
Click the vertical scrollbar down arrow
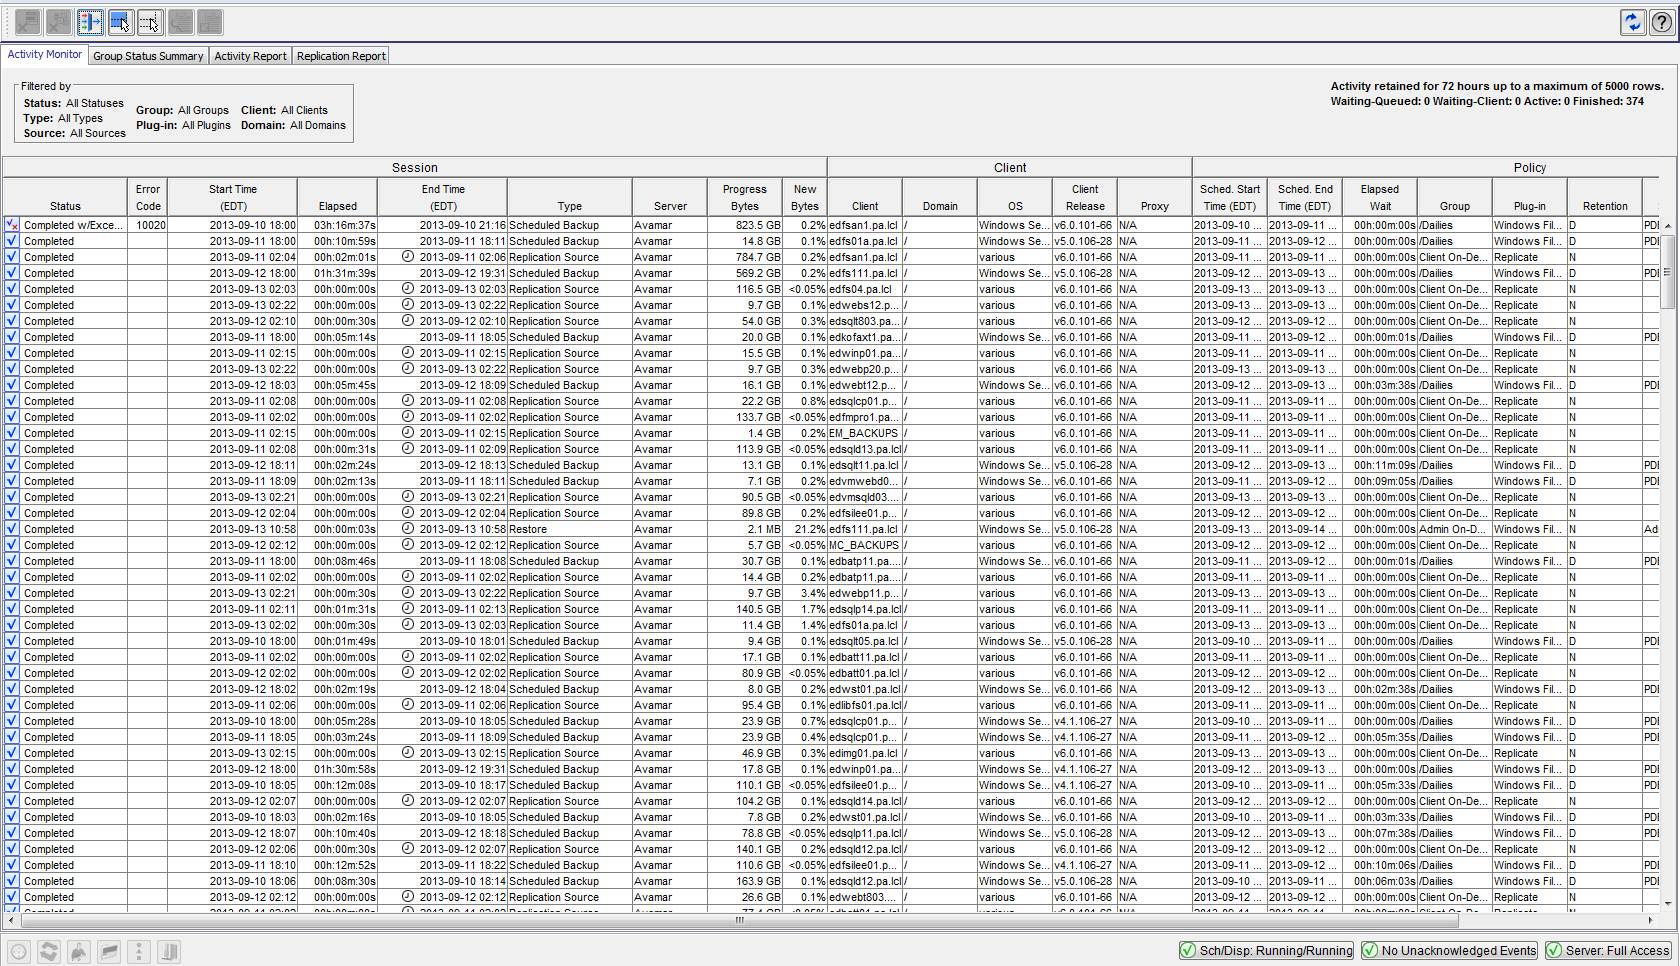pyautogui.click(x=1667, y=904)
